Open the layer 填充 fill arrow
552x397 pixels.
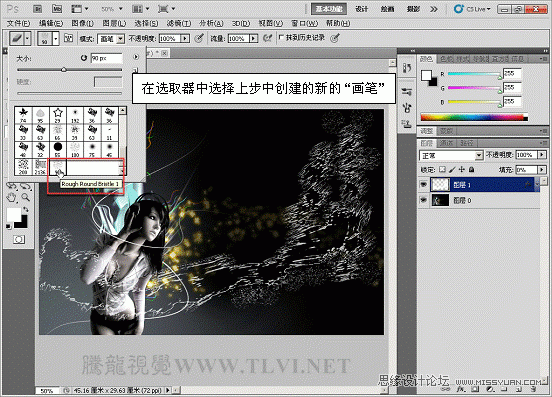[x=542, y=170]
